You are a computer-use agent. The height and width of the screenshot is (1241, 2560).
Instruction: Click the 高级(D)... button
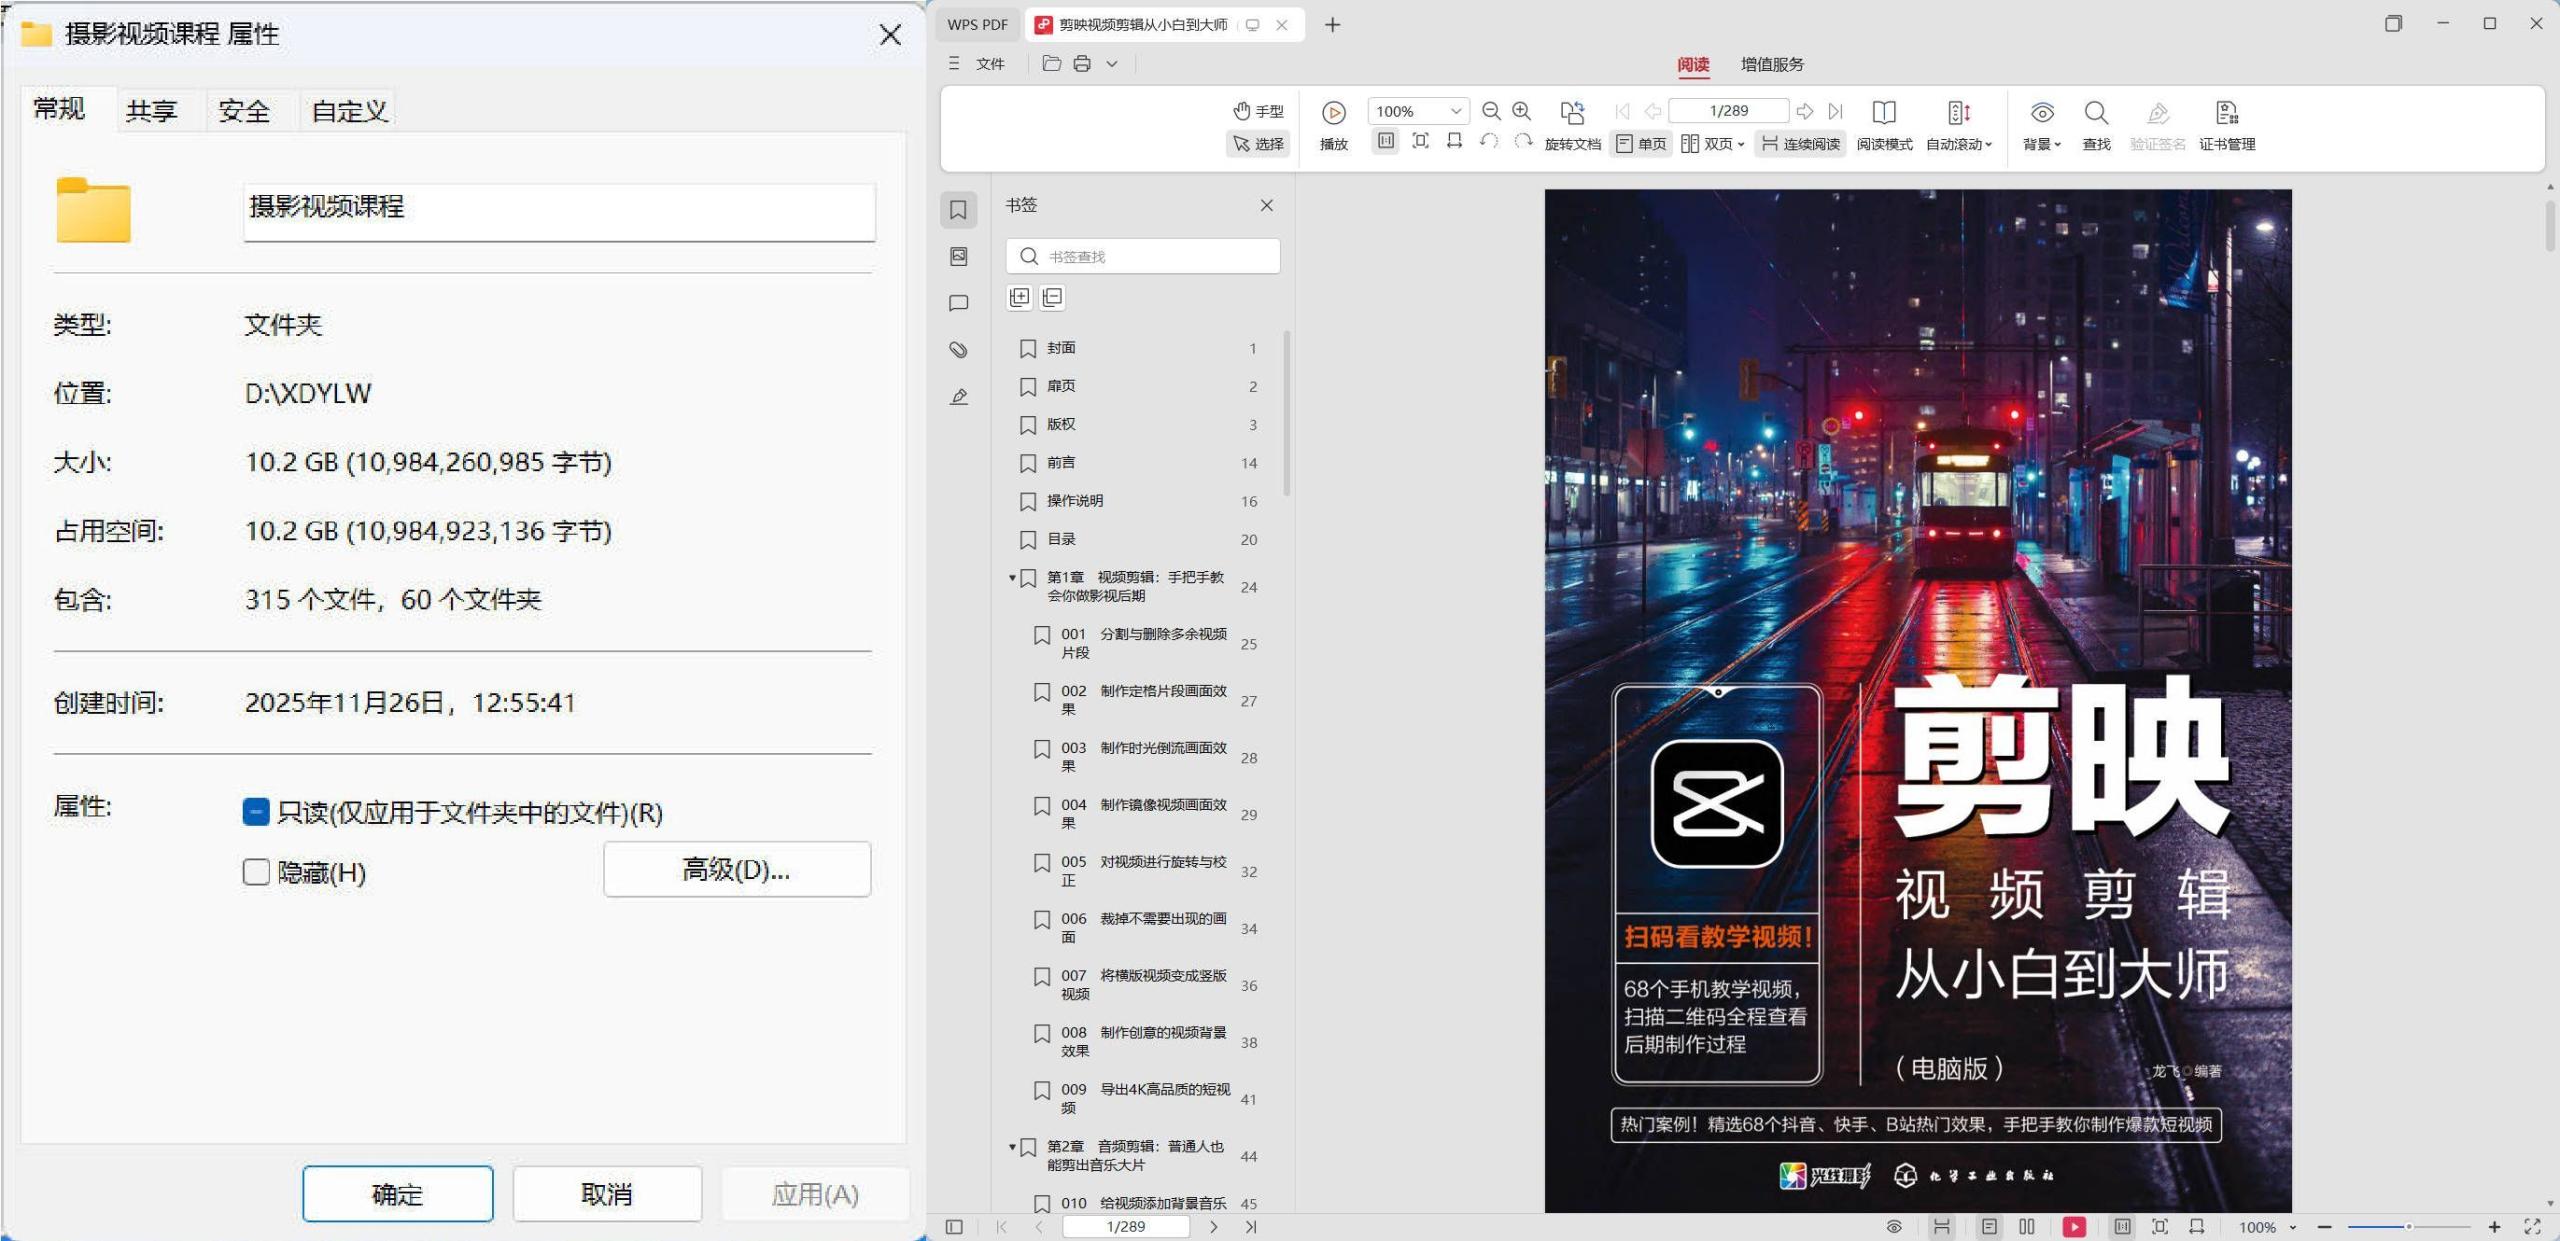(x=737, y=870)
